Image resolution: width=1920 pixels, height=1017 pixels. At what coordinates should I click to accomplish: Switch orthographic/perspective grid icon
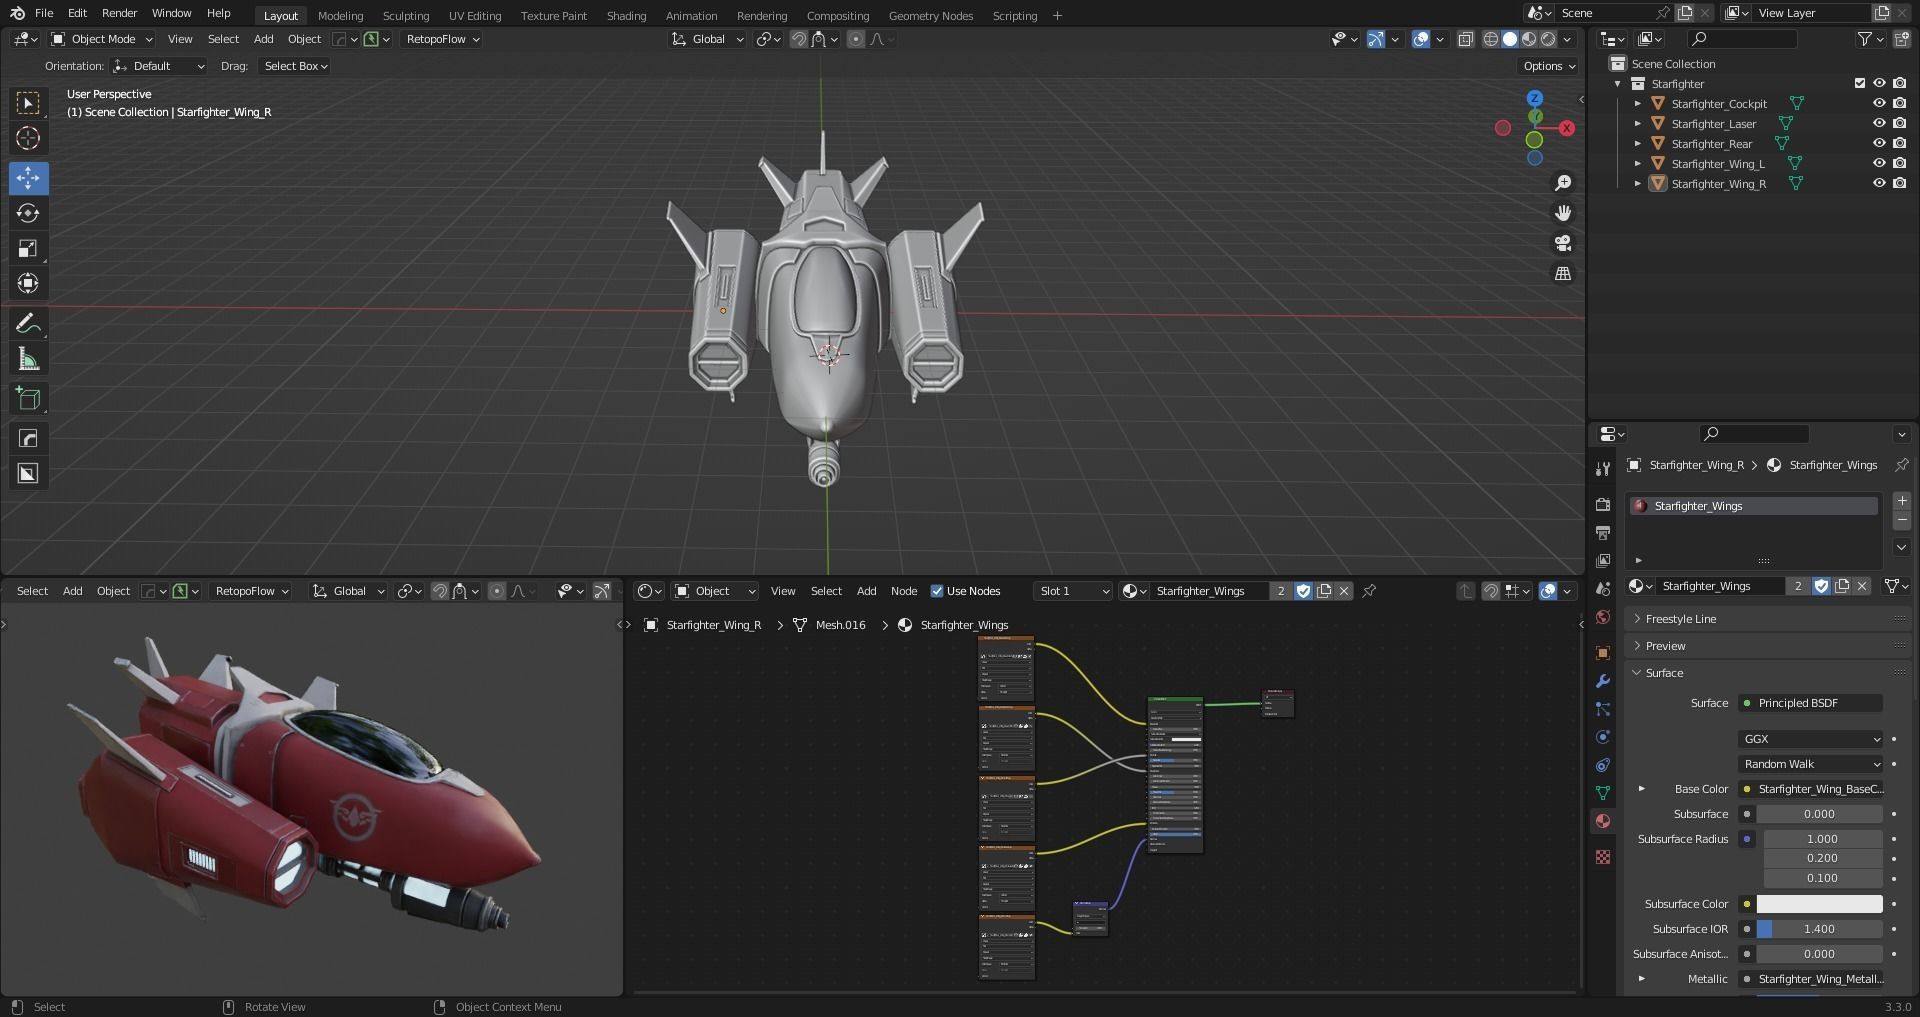(x=1563, y=273)
